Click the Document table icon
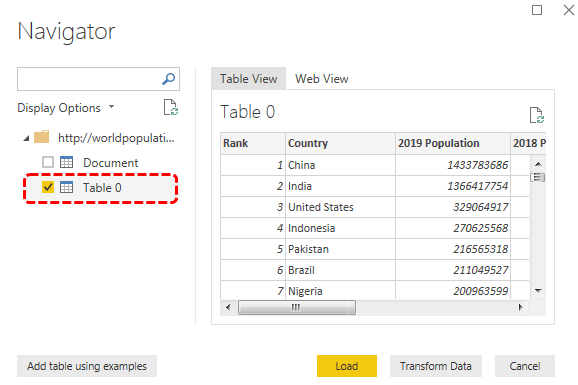This screenshot has height=385, width=578. (x=66, y=162)
